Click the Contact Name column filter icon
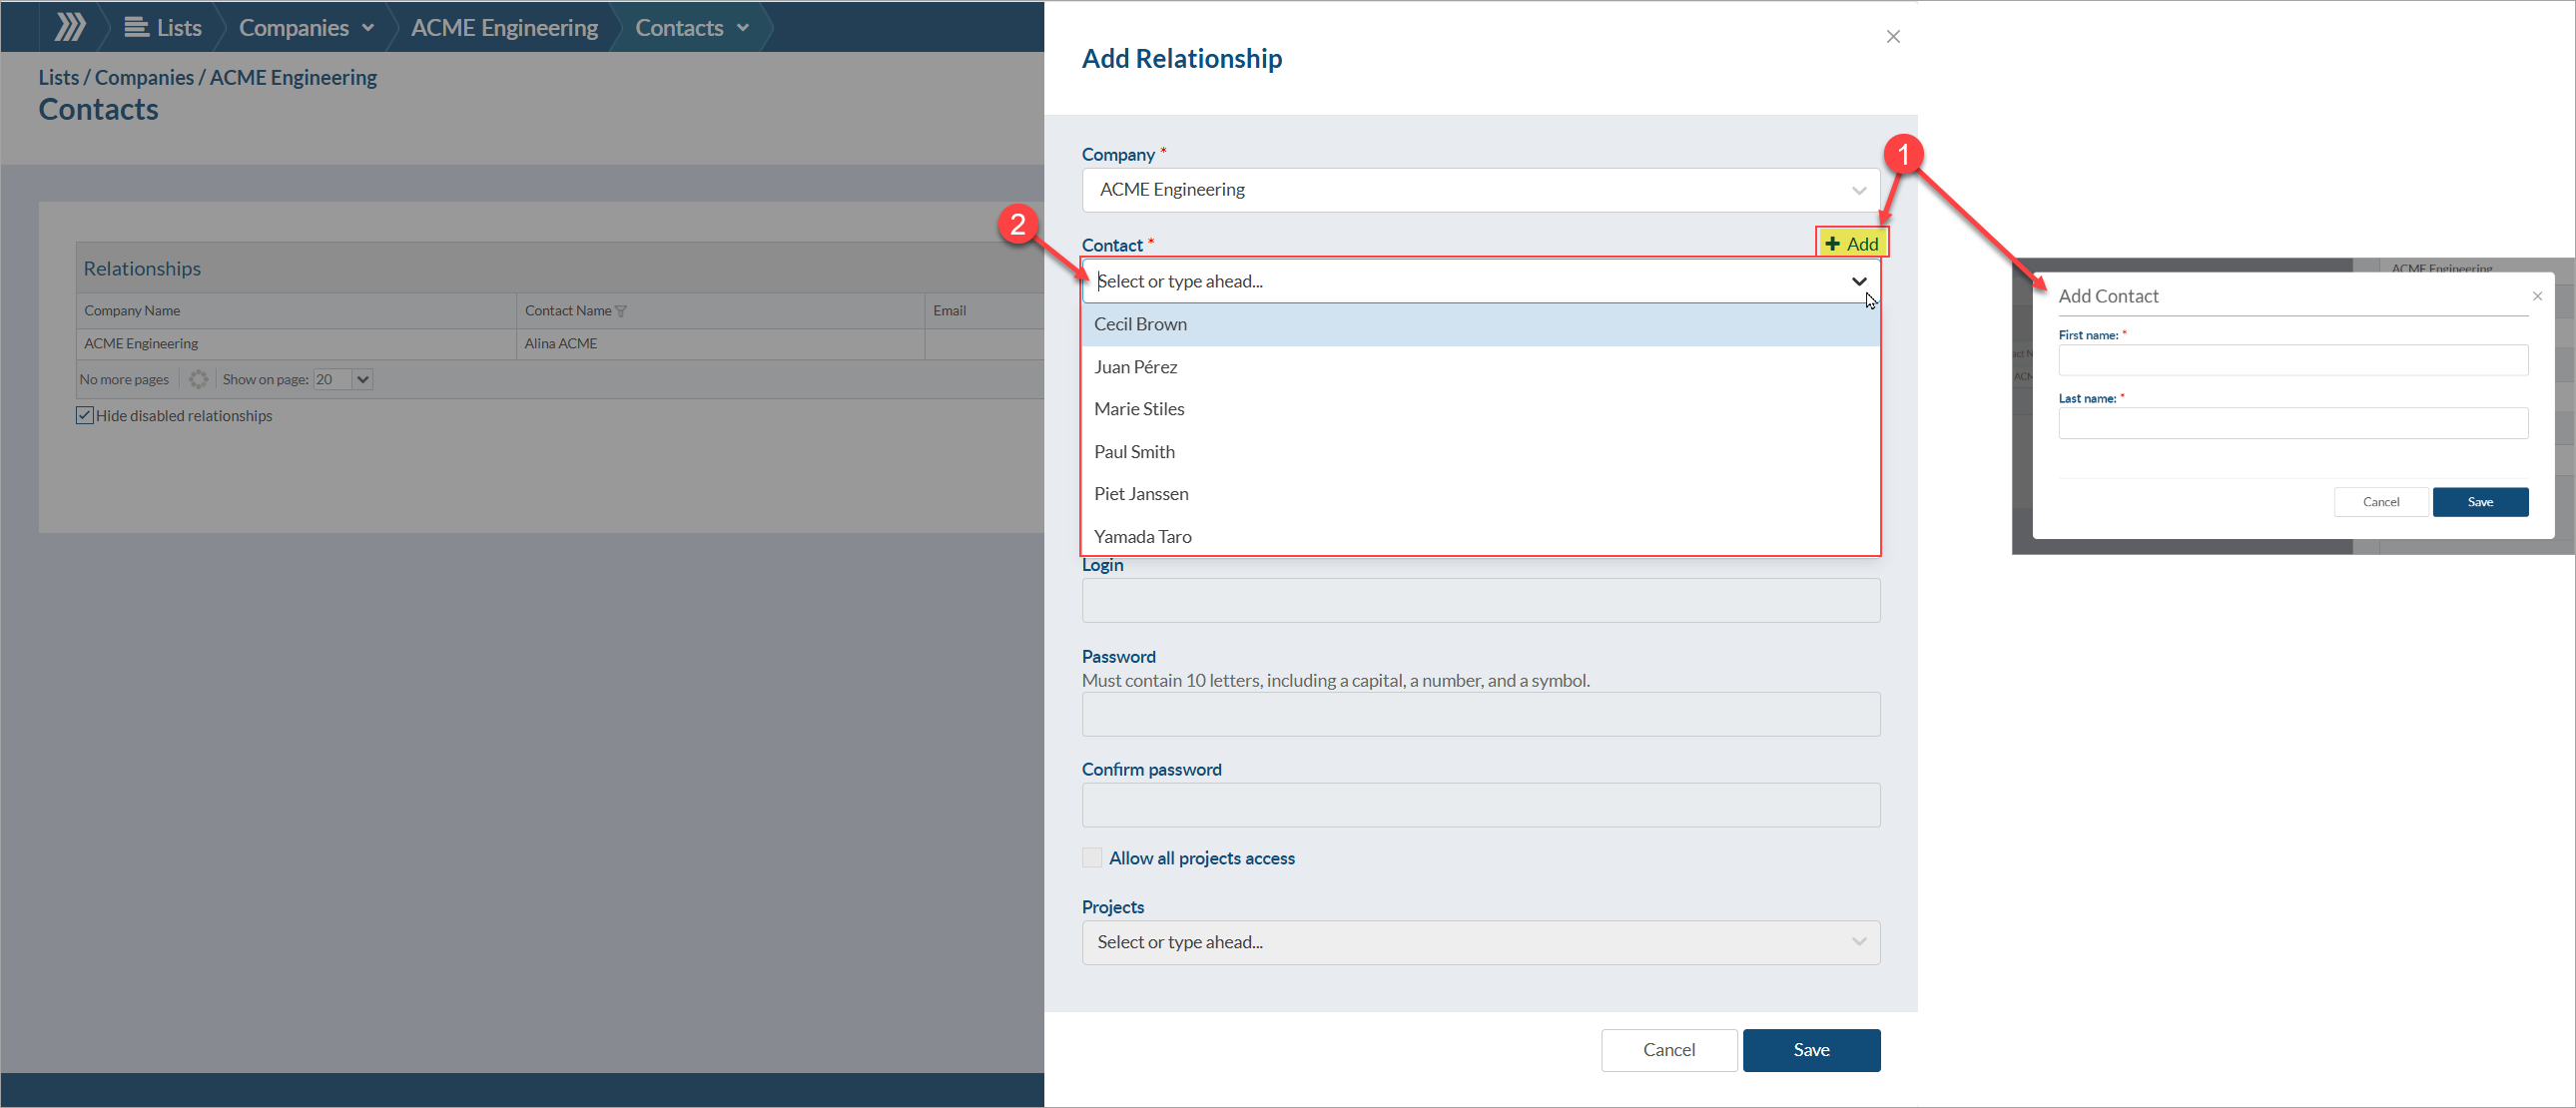2576x1108 pixels. [x=621, y=311]
